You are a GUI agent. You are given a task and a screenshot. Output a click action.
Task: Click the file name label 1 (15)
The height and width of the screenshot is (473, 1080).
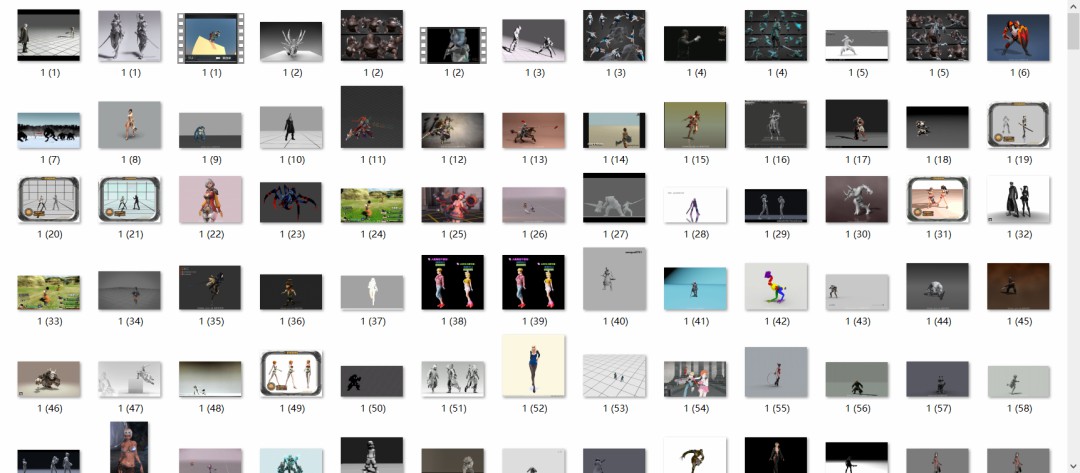tap(695, 160)
